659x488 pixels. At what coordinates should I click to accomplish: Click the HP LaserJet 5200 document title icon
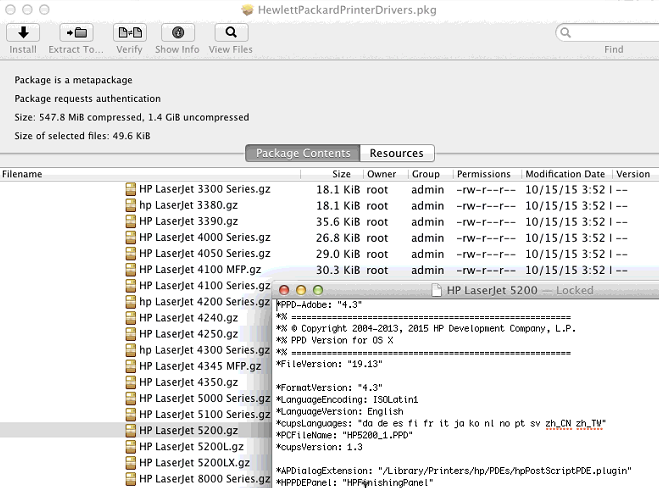click(437, 290)
